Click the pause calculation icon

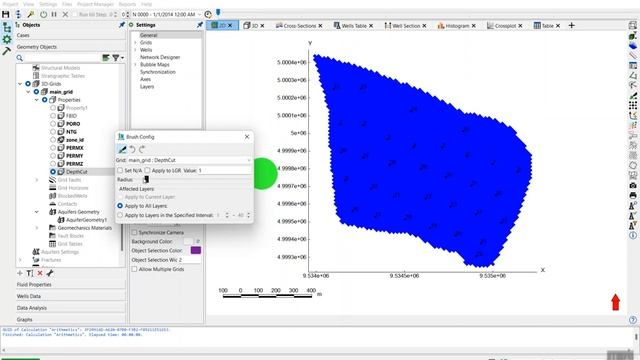coord(54,14)
